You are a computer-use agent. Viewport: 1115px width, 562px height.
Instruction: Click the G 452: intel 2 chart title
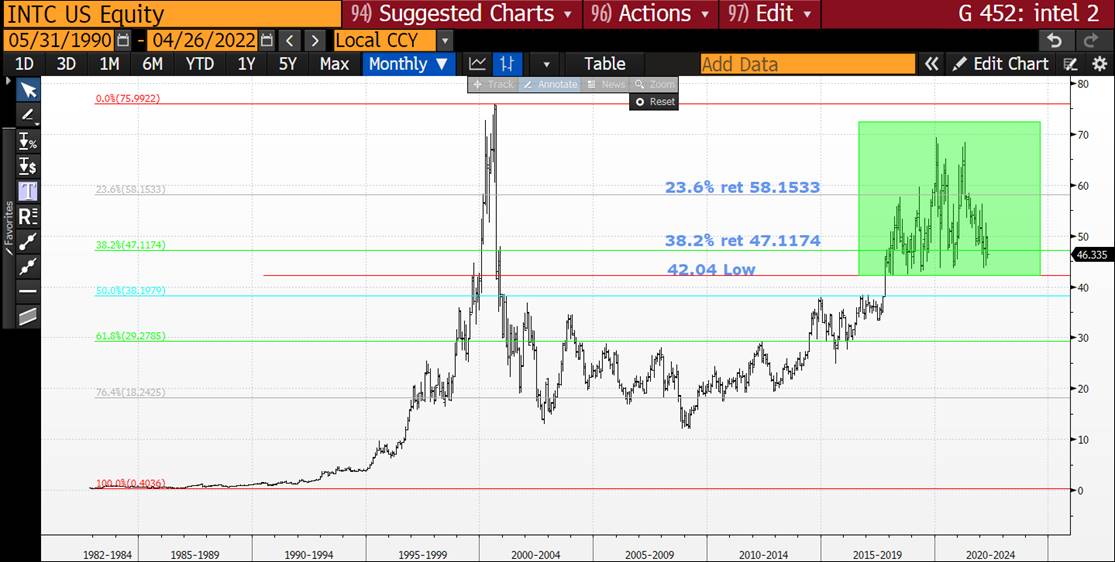coord(1028,14)
